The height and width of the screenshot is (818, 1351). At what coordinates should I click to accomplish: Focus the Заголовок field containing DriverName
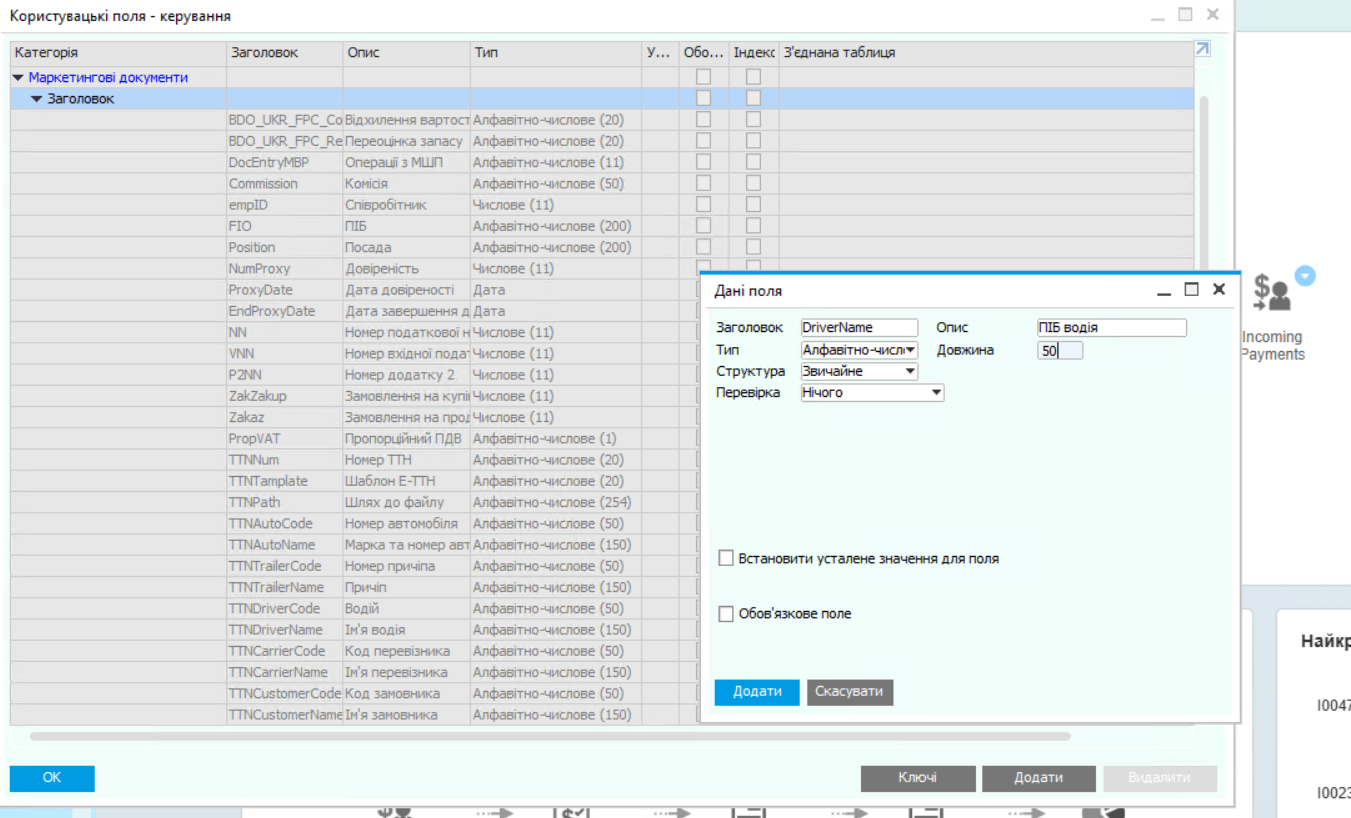click(859, 327)
